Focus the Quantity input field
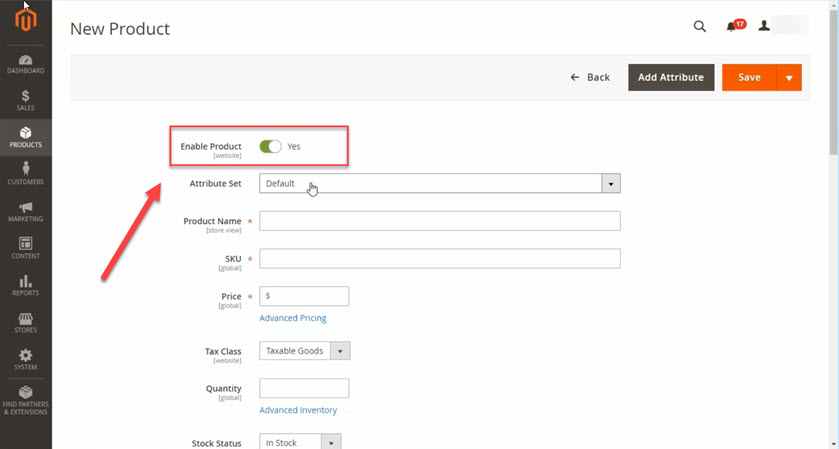 pyautogui.click(x=304, y=388)
